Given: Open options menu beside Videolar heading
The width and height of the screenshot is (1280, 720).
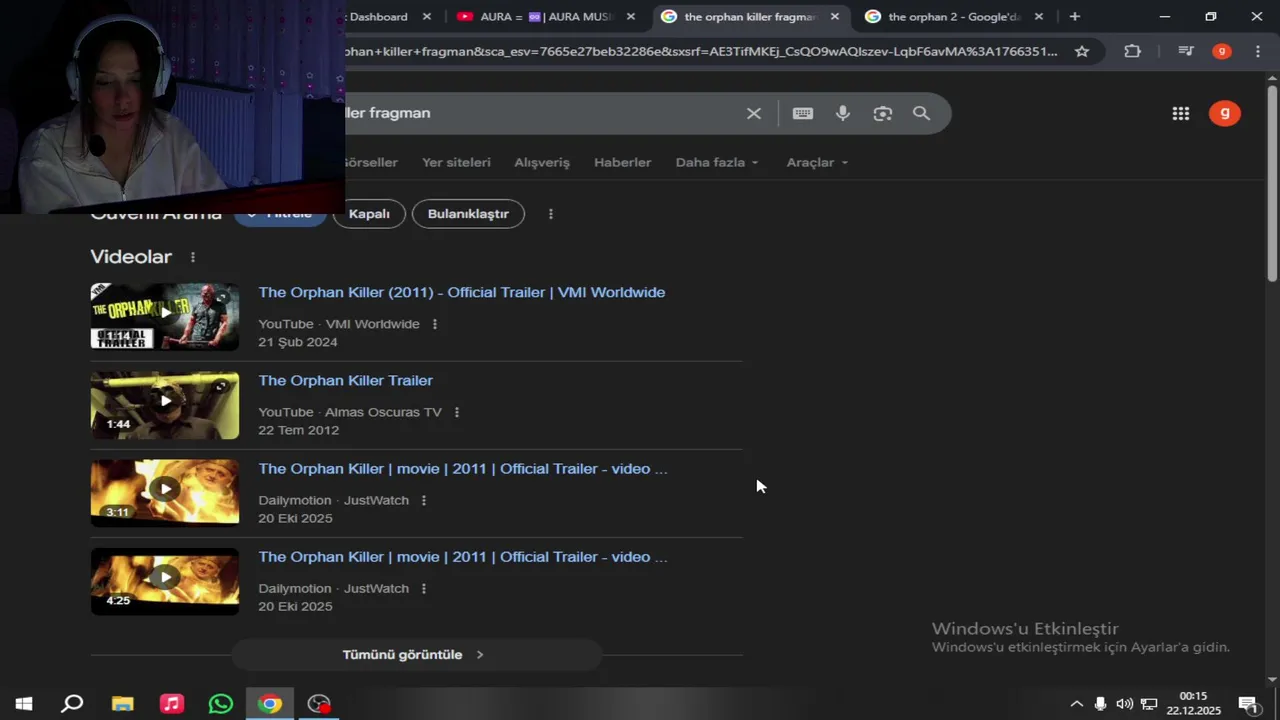Looking at the screenshot, I should pos(193,257).
